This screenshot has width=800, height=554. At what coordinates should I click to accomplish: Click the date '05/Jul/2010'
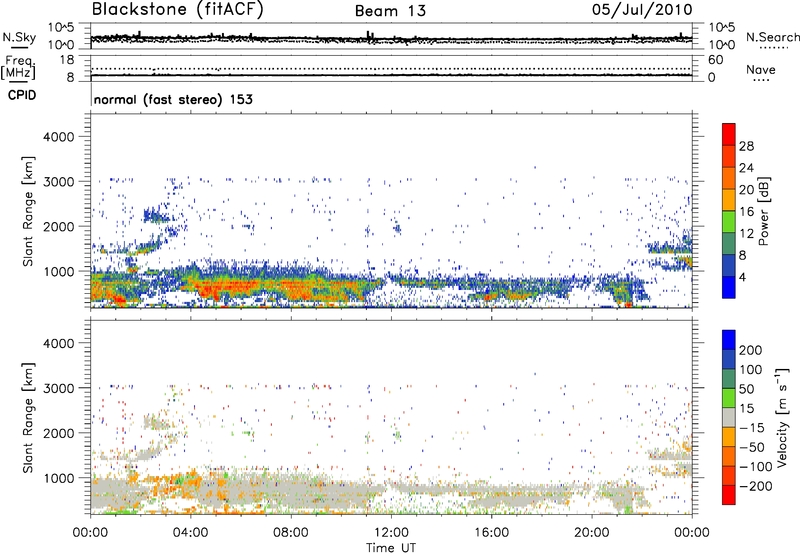pos(642,10)
